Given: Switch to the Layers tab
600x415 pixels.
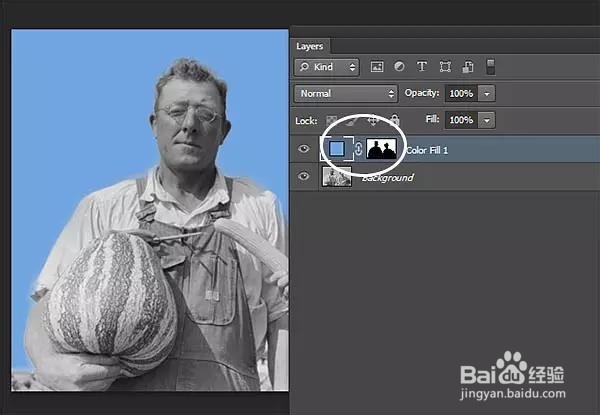Looking at the screenshot, I should (310, 46).
